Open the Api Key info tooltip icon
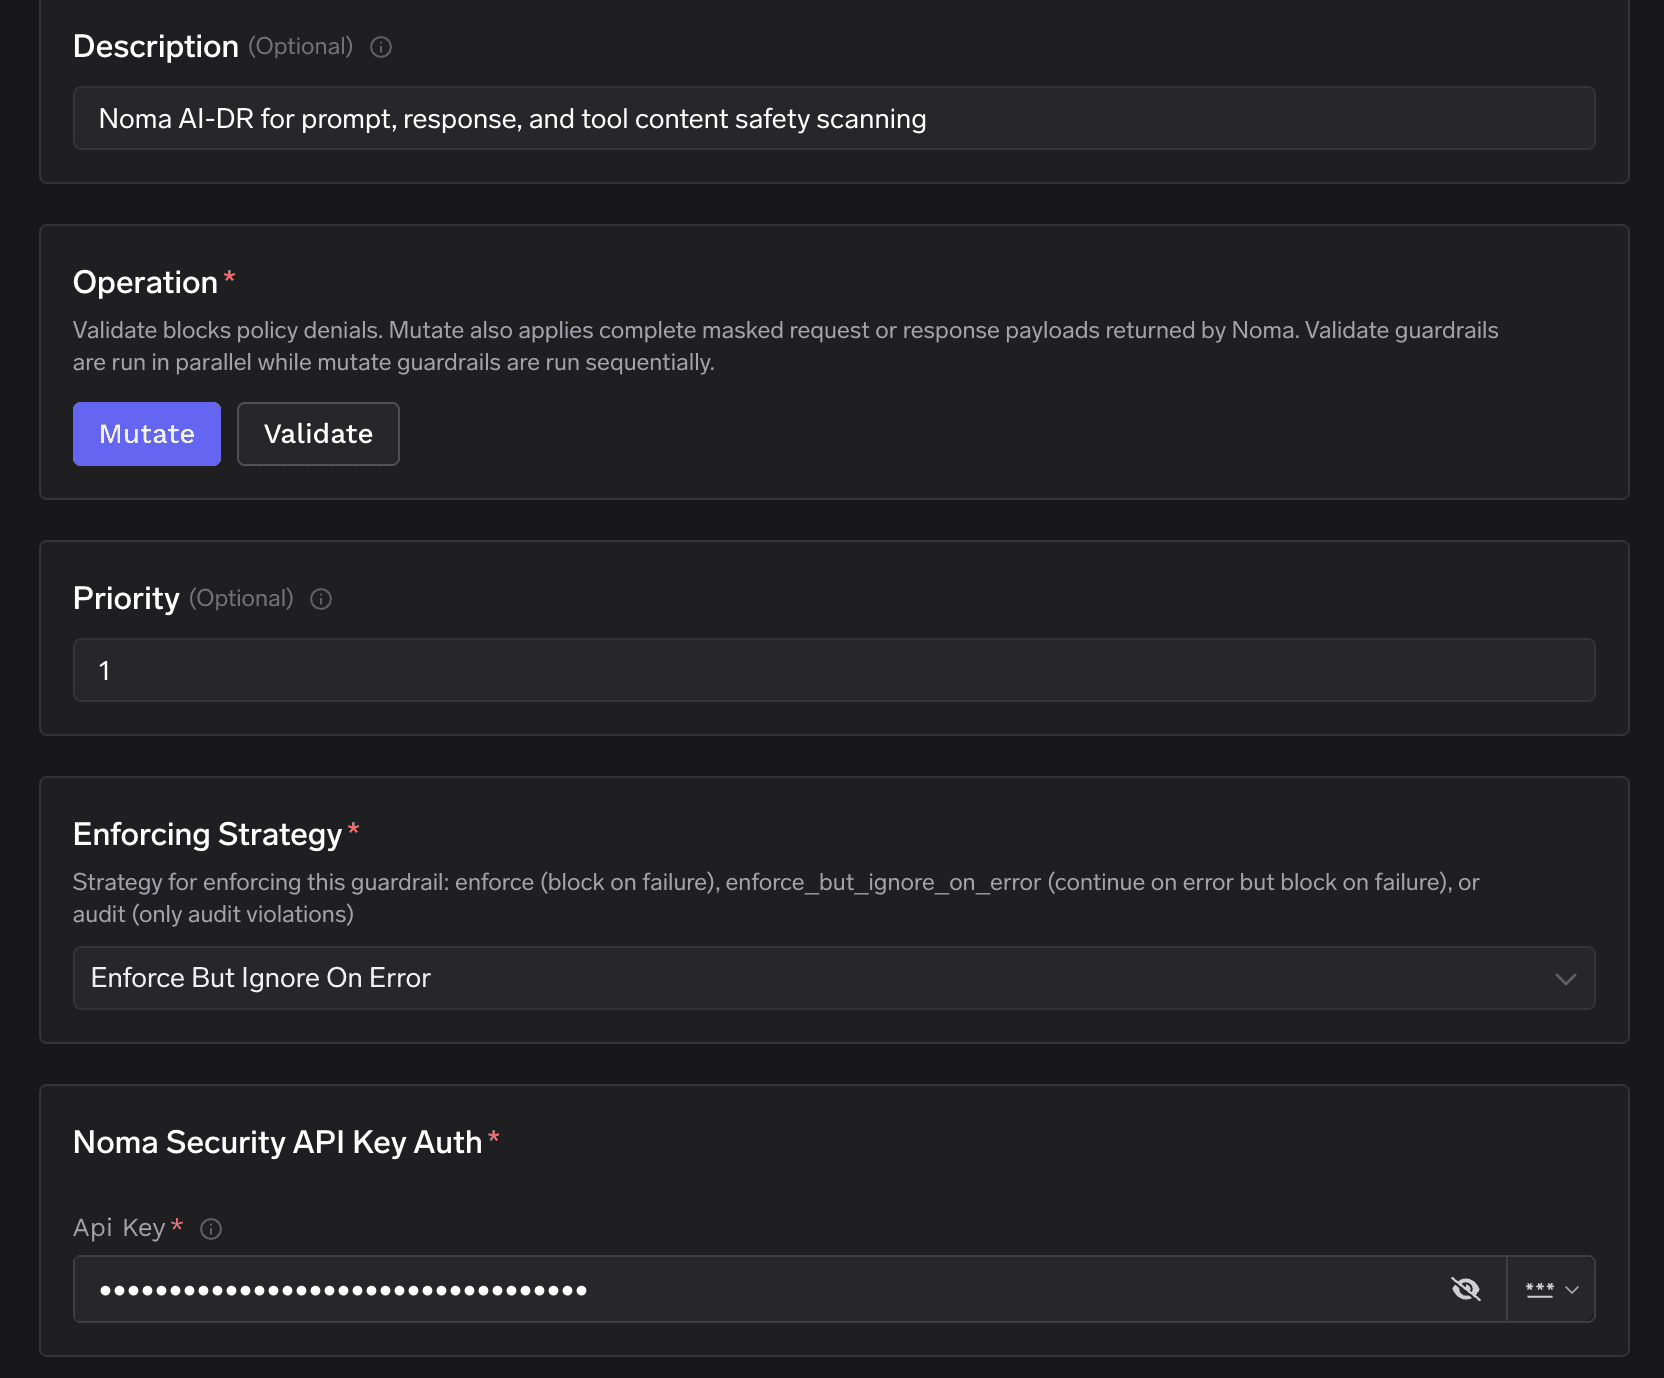 point(211,1229)
